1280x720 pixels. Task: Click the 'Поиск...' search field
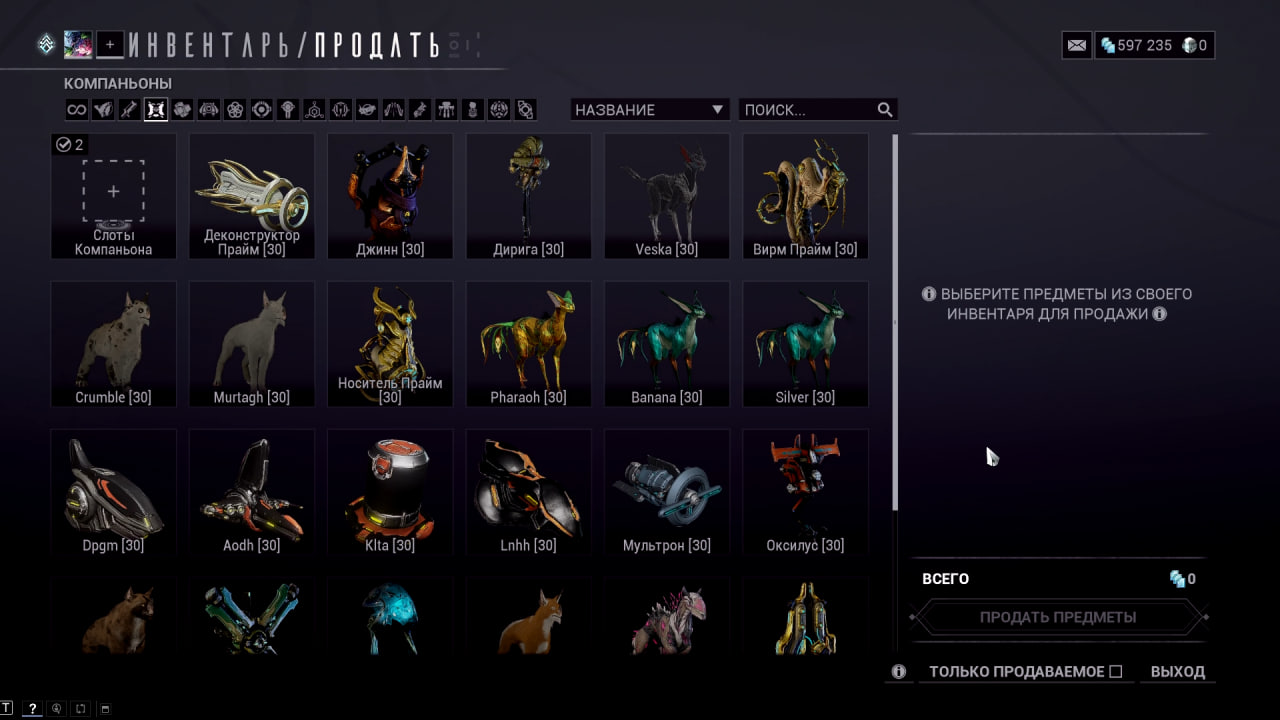(808, 110)
